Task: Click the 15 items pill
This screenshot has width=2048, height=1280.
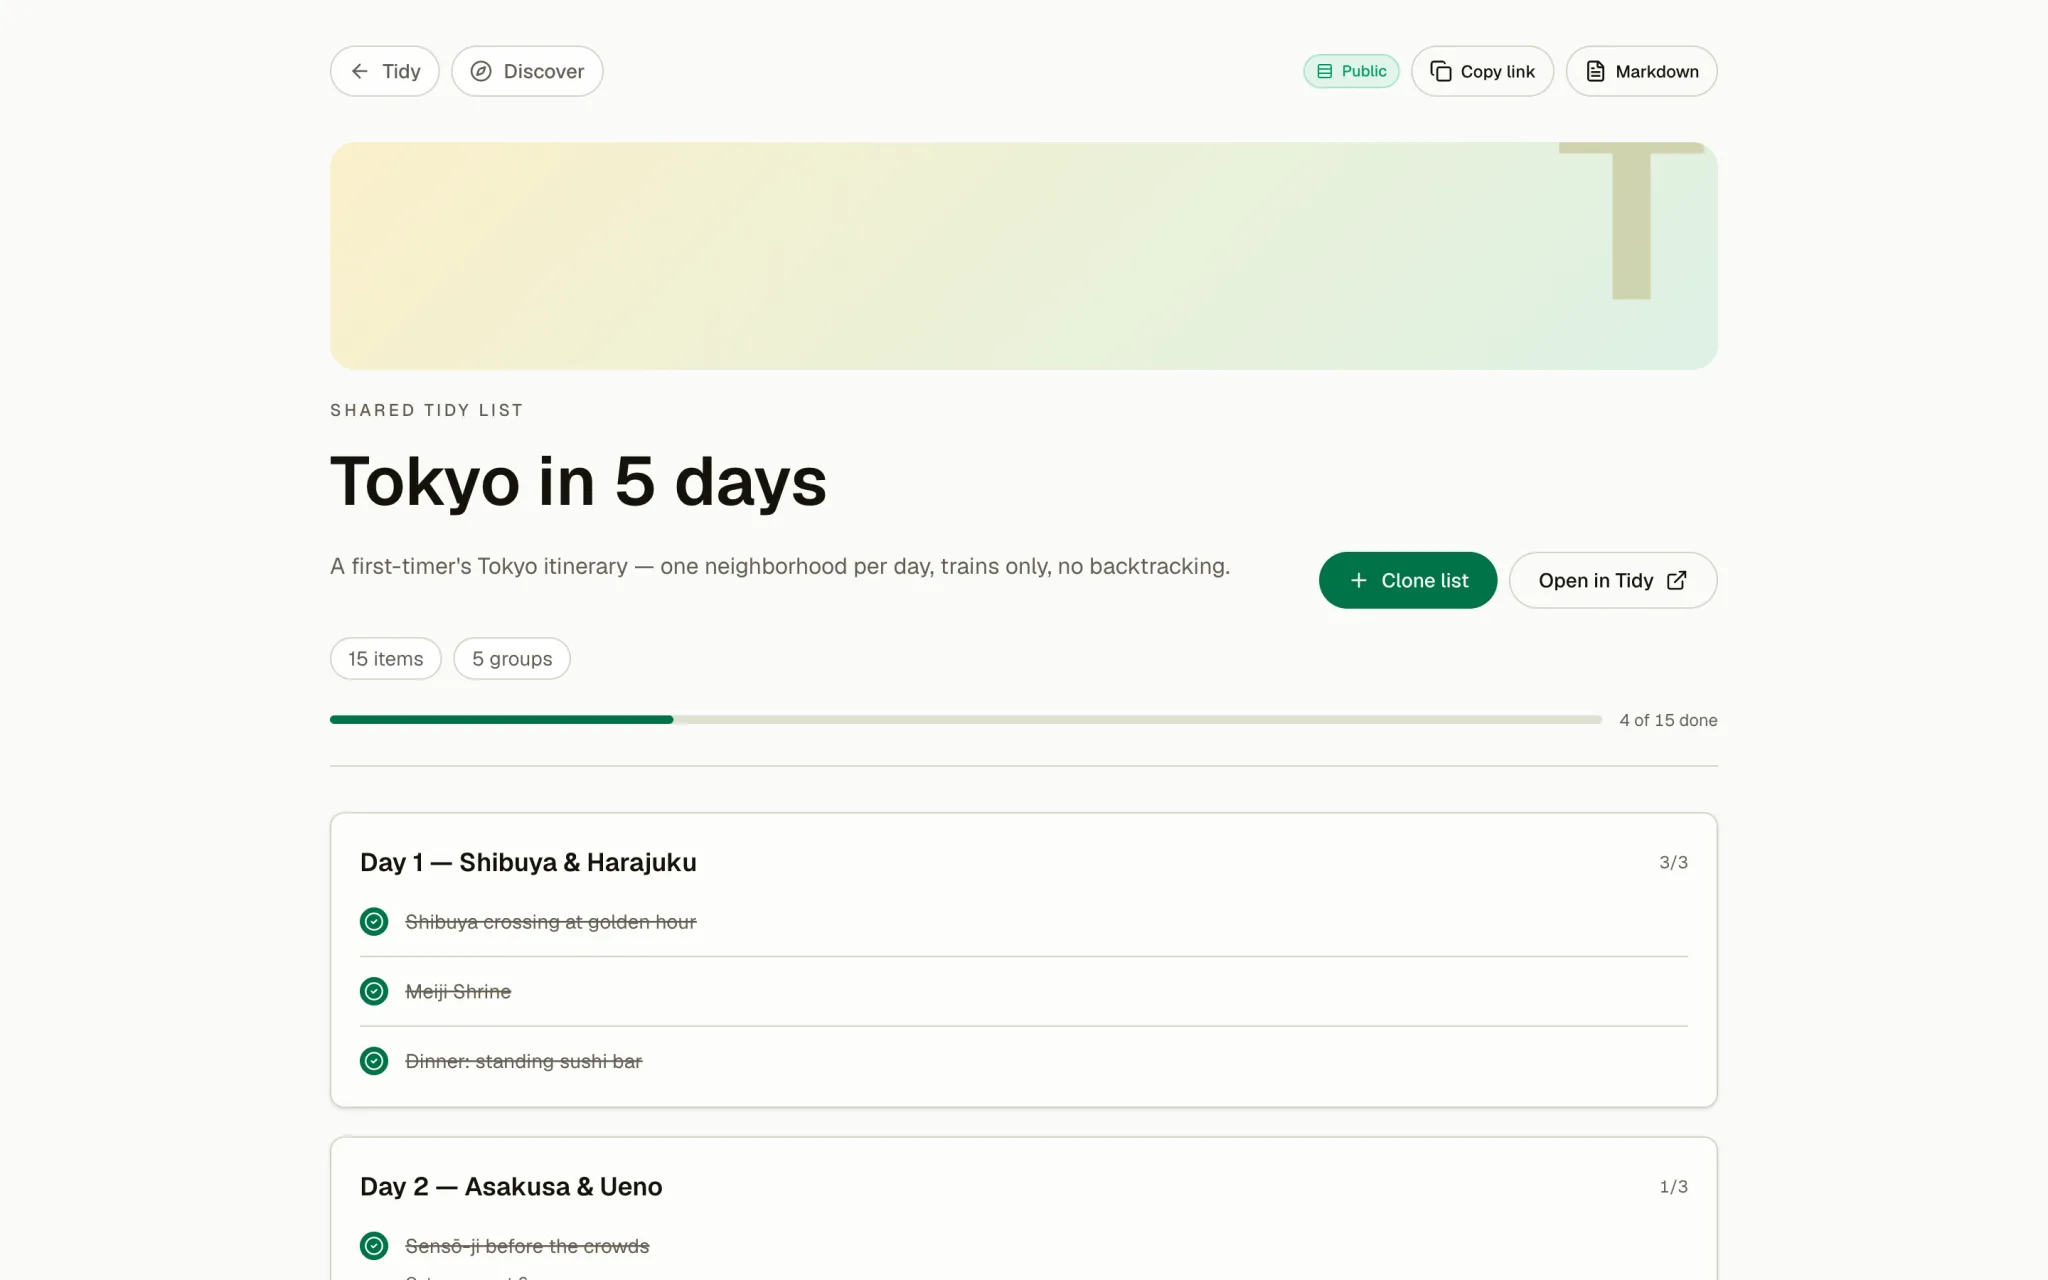Action: pos(386,659)
